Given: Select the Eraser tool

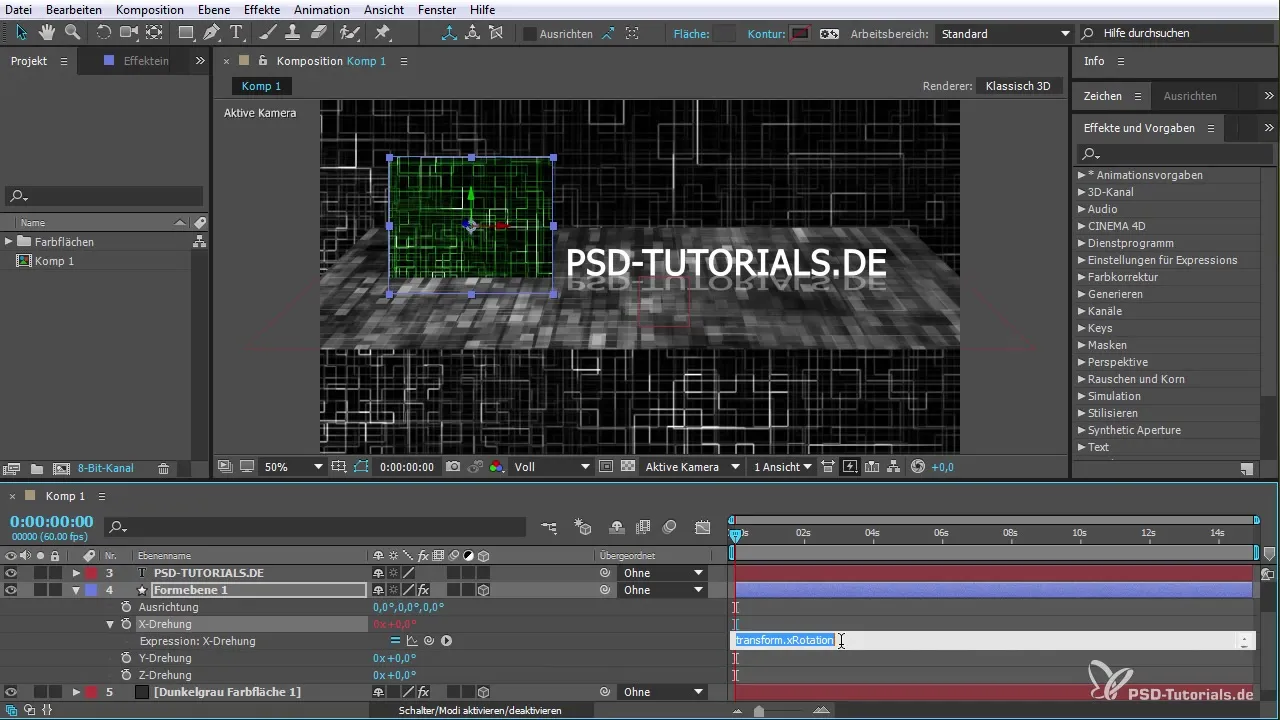Looking at the screenshot, I should point(318,32).
